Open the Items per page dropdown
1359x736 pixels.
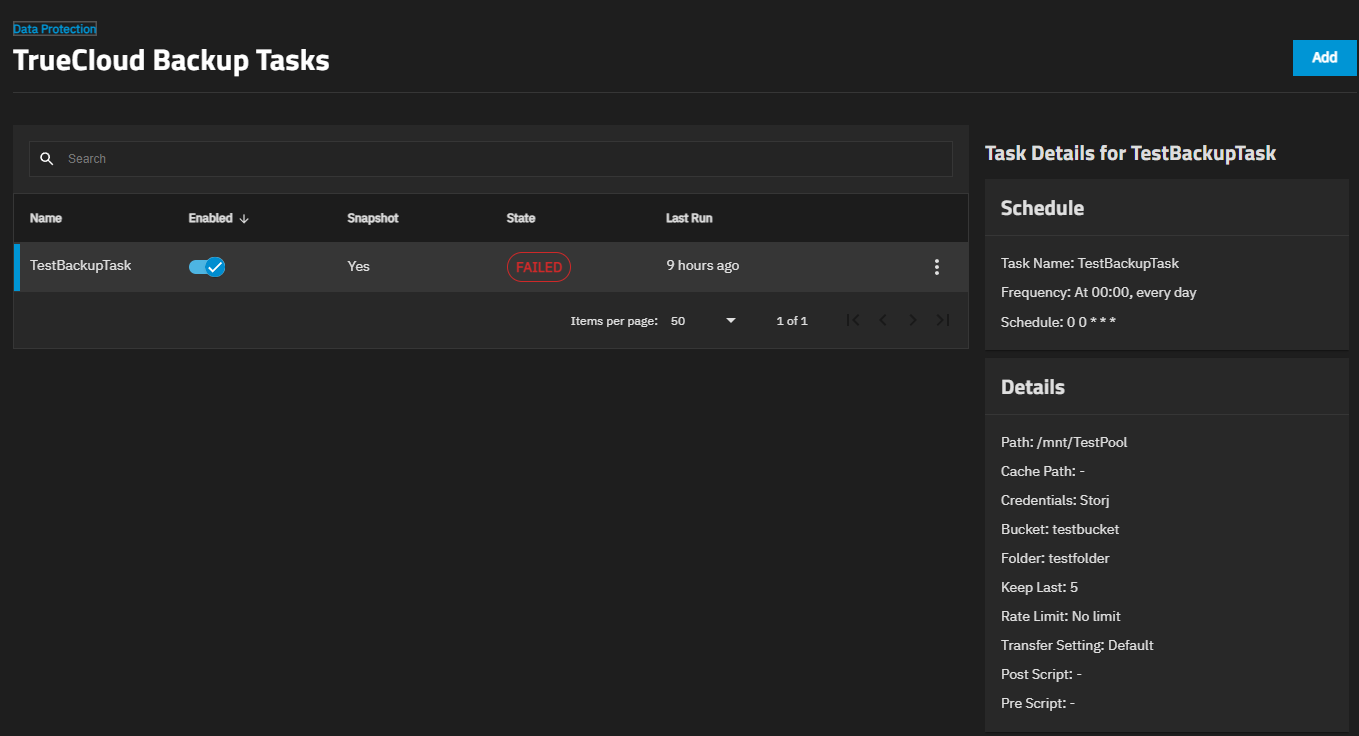[x=703, y=321]
